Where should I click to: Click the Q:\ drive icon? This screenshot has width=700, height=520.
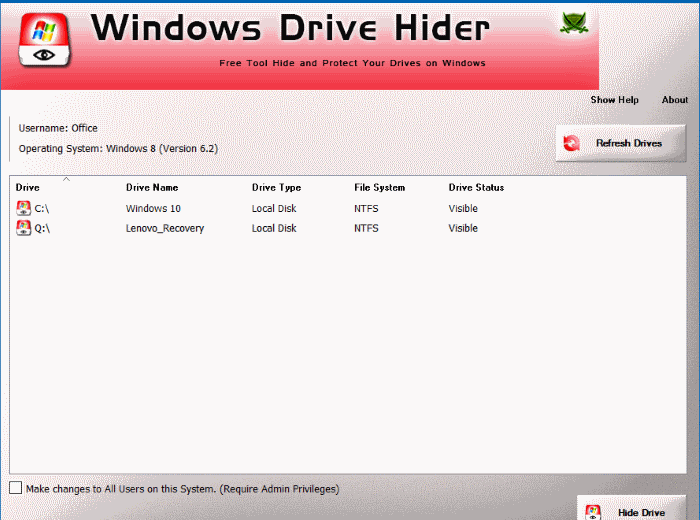[x=24, y=228]
